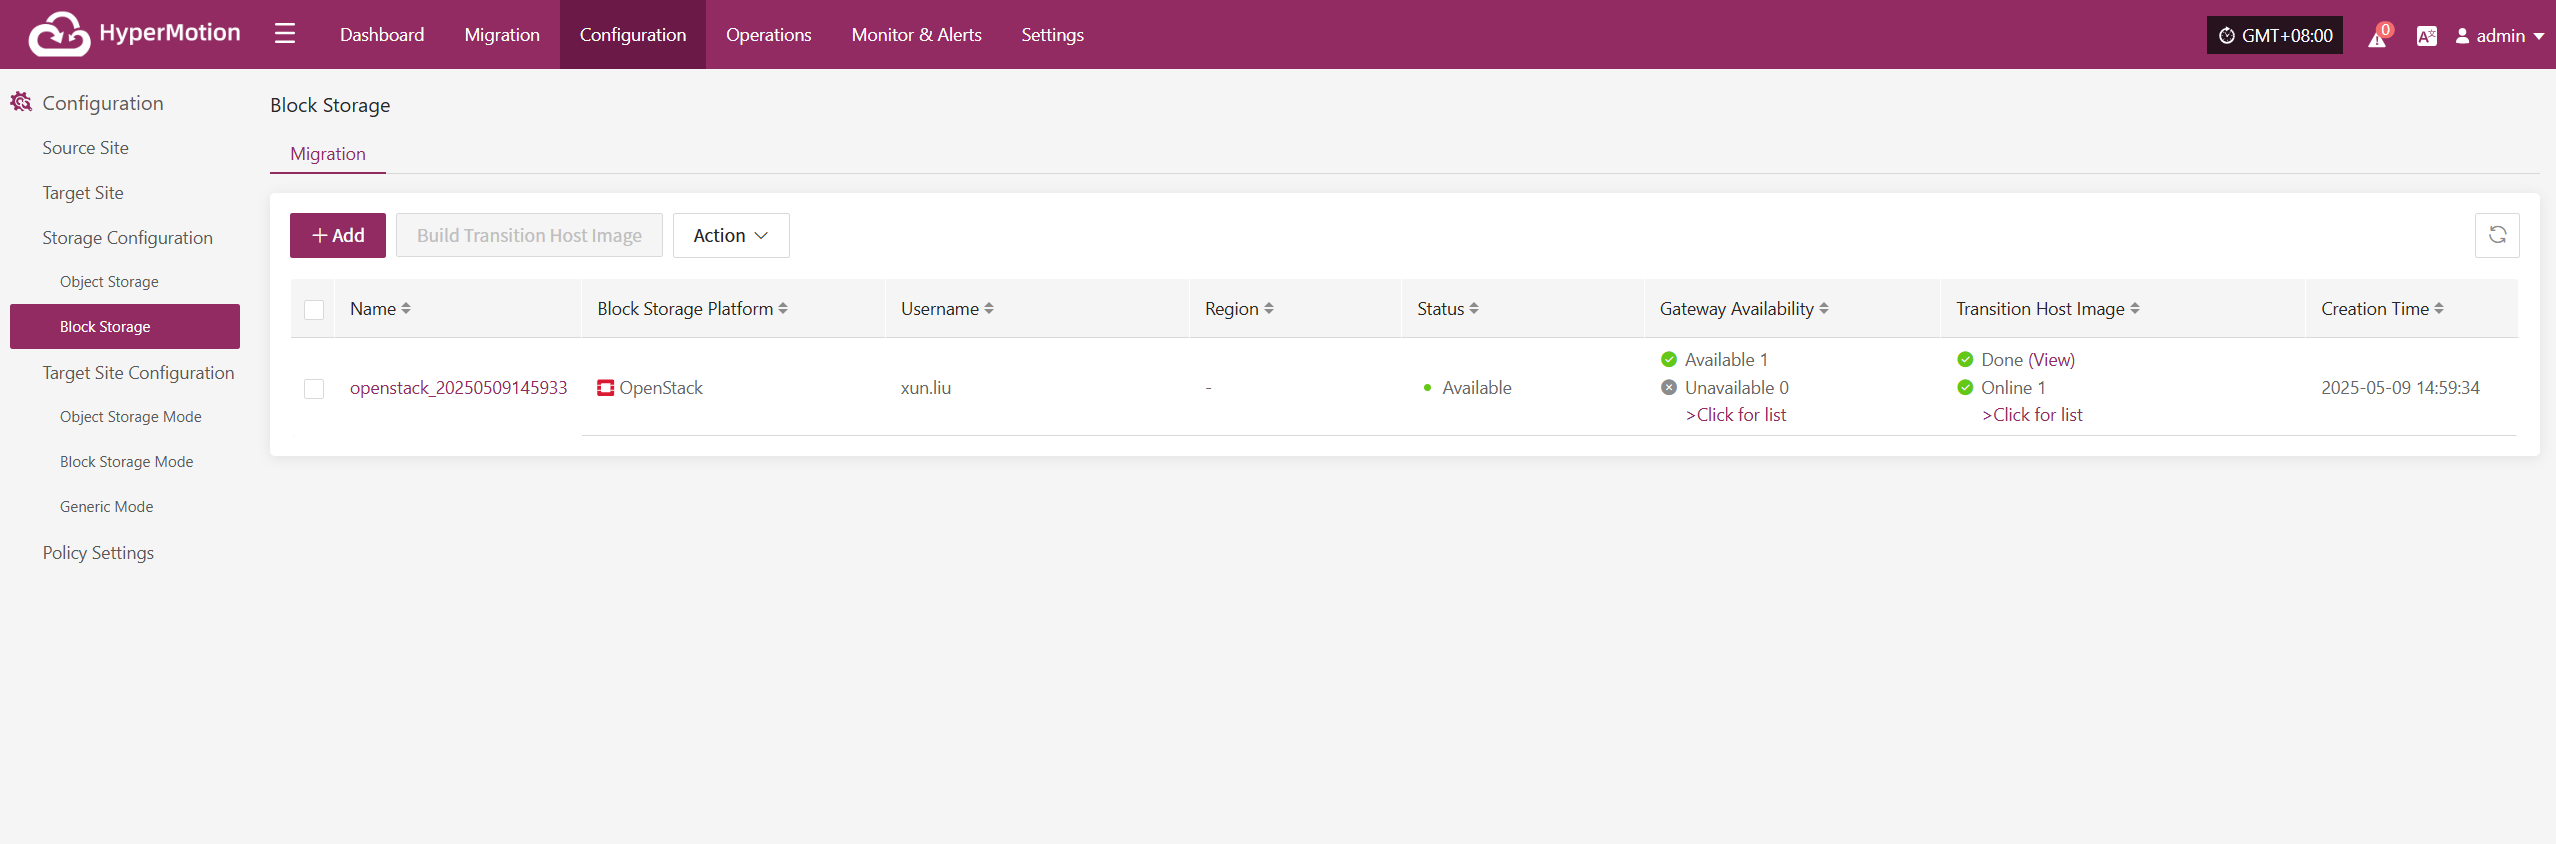The width and height of the screenshot is (2556, 844).
Task: Open Policy Settings in sidebar
Action: [98, 553]
